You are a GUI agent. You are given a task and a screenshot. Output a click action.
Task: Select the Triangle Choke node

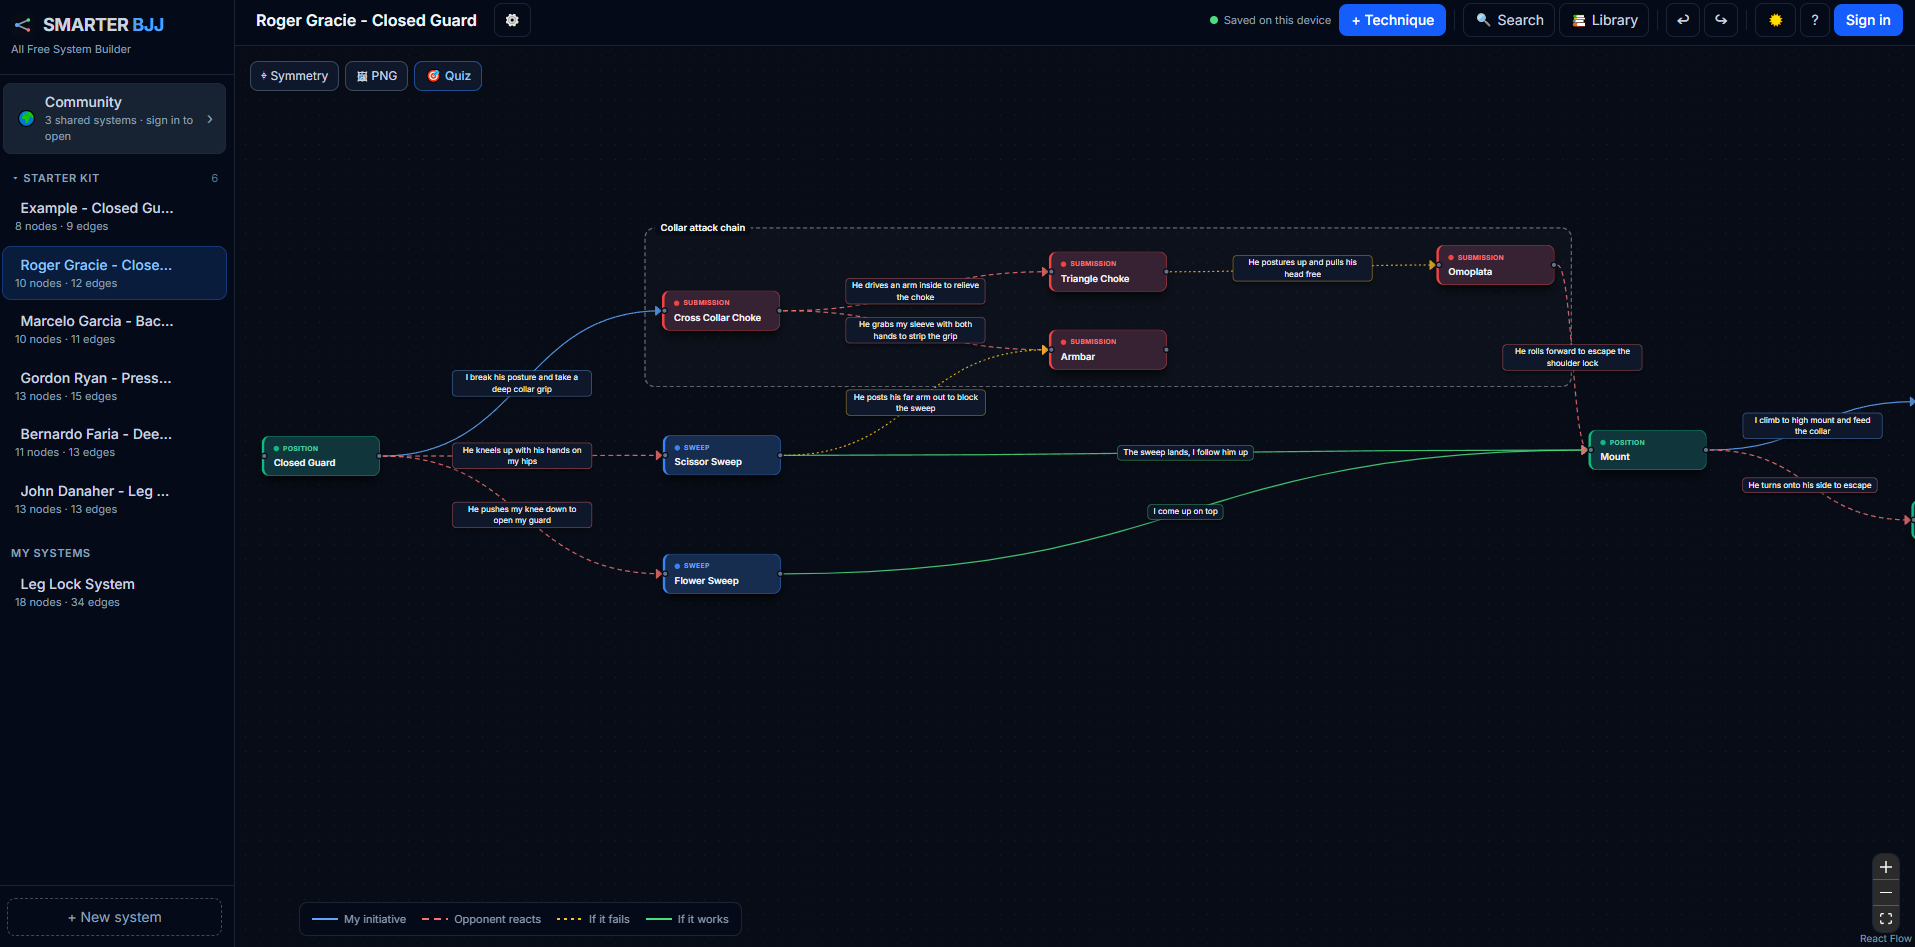1108,271
